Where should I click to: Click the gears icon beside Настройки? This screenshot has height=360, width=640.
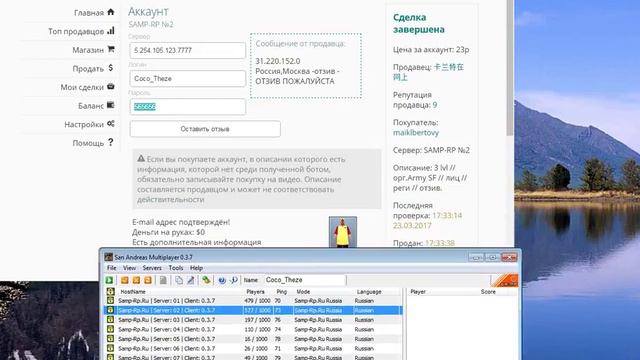click(x=111, y=124)
